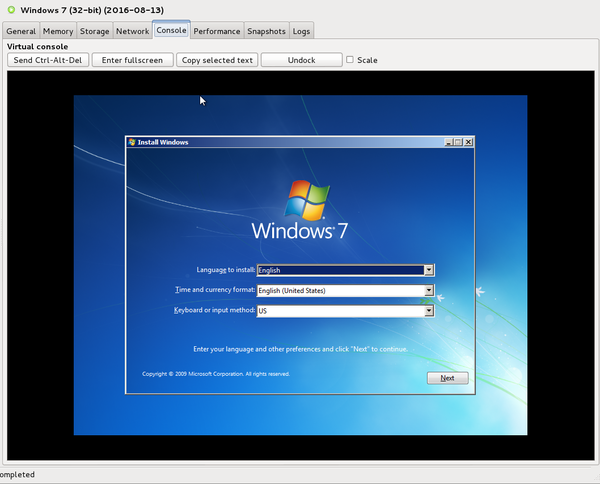Click Next in Windows installer
Viewport: 600px width, 484px height.
[x=447, y=378]
